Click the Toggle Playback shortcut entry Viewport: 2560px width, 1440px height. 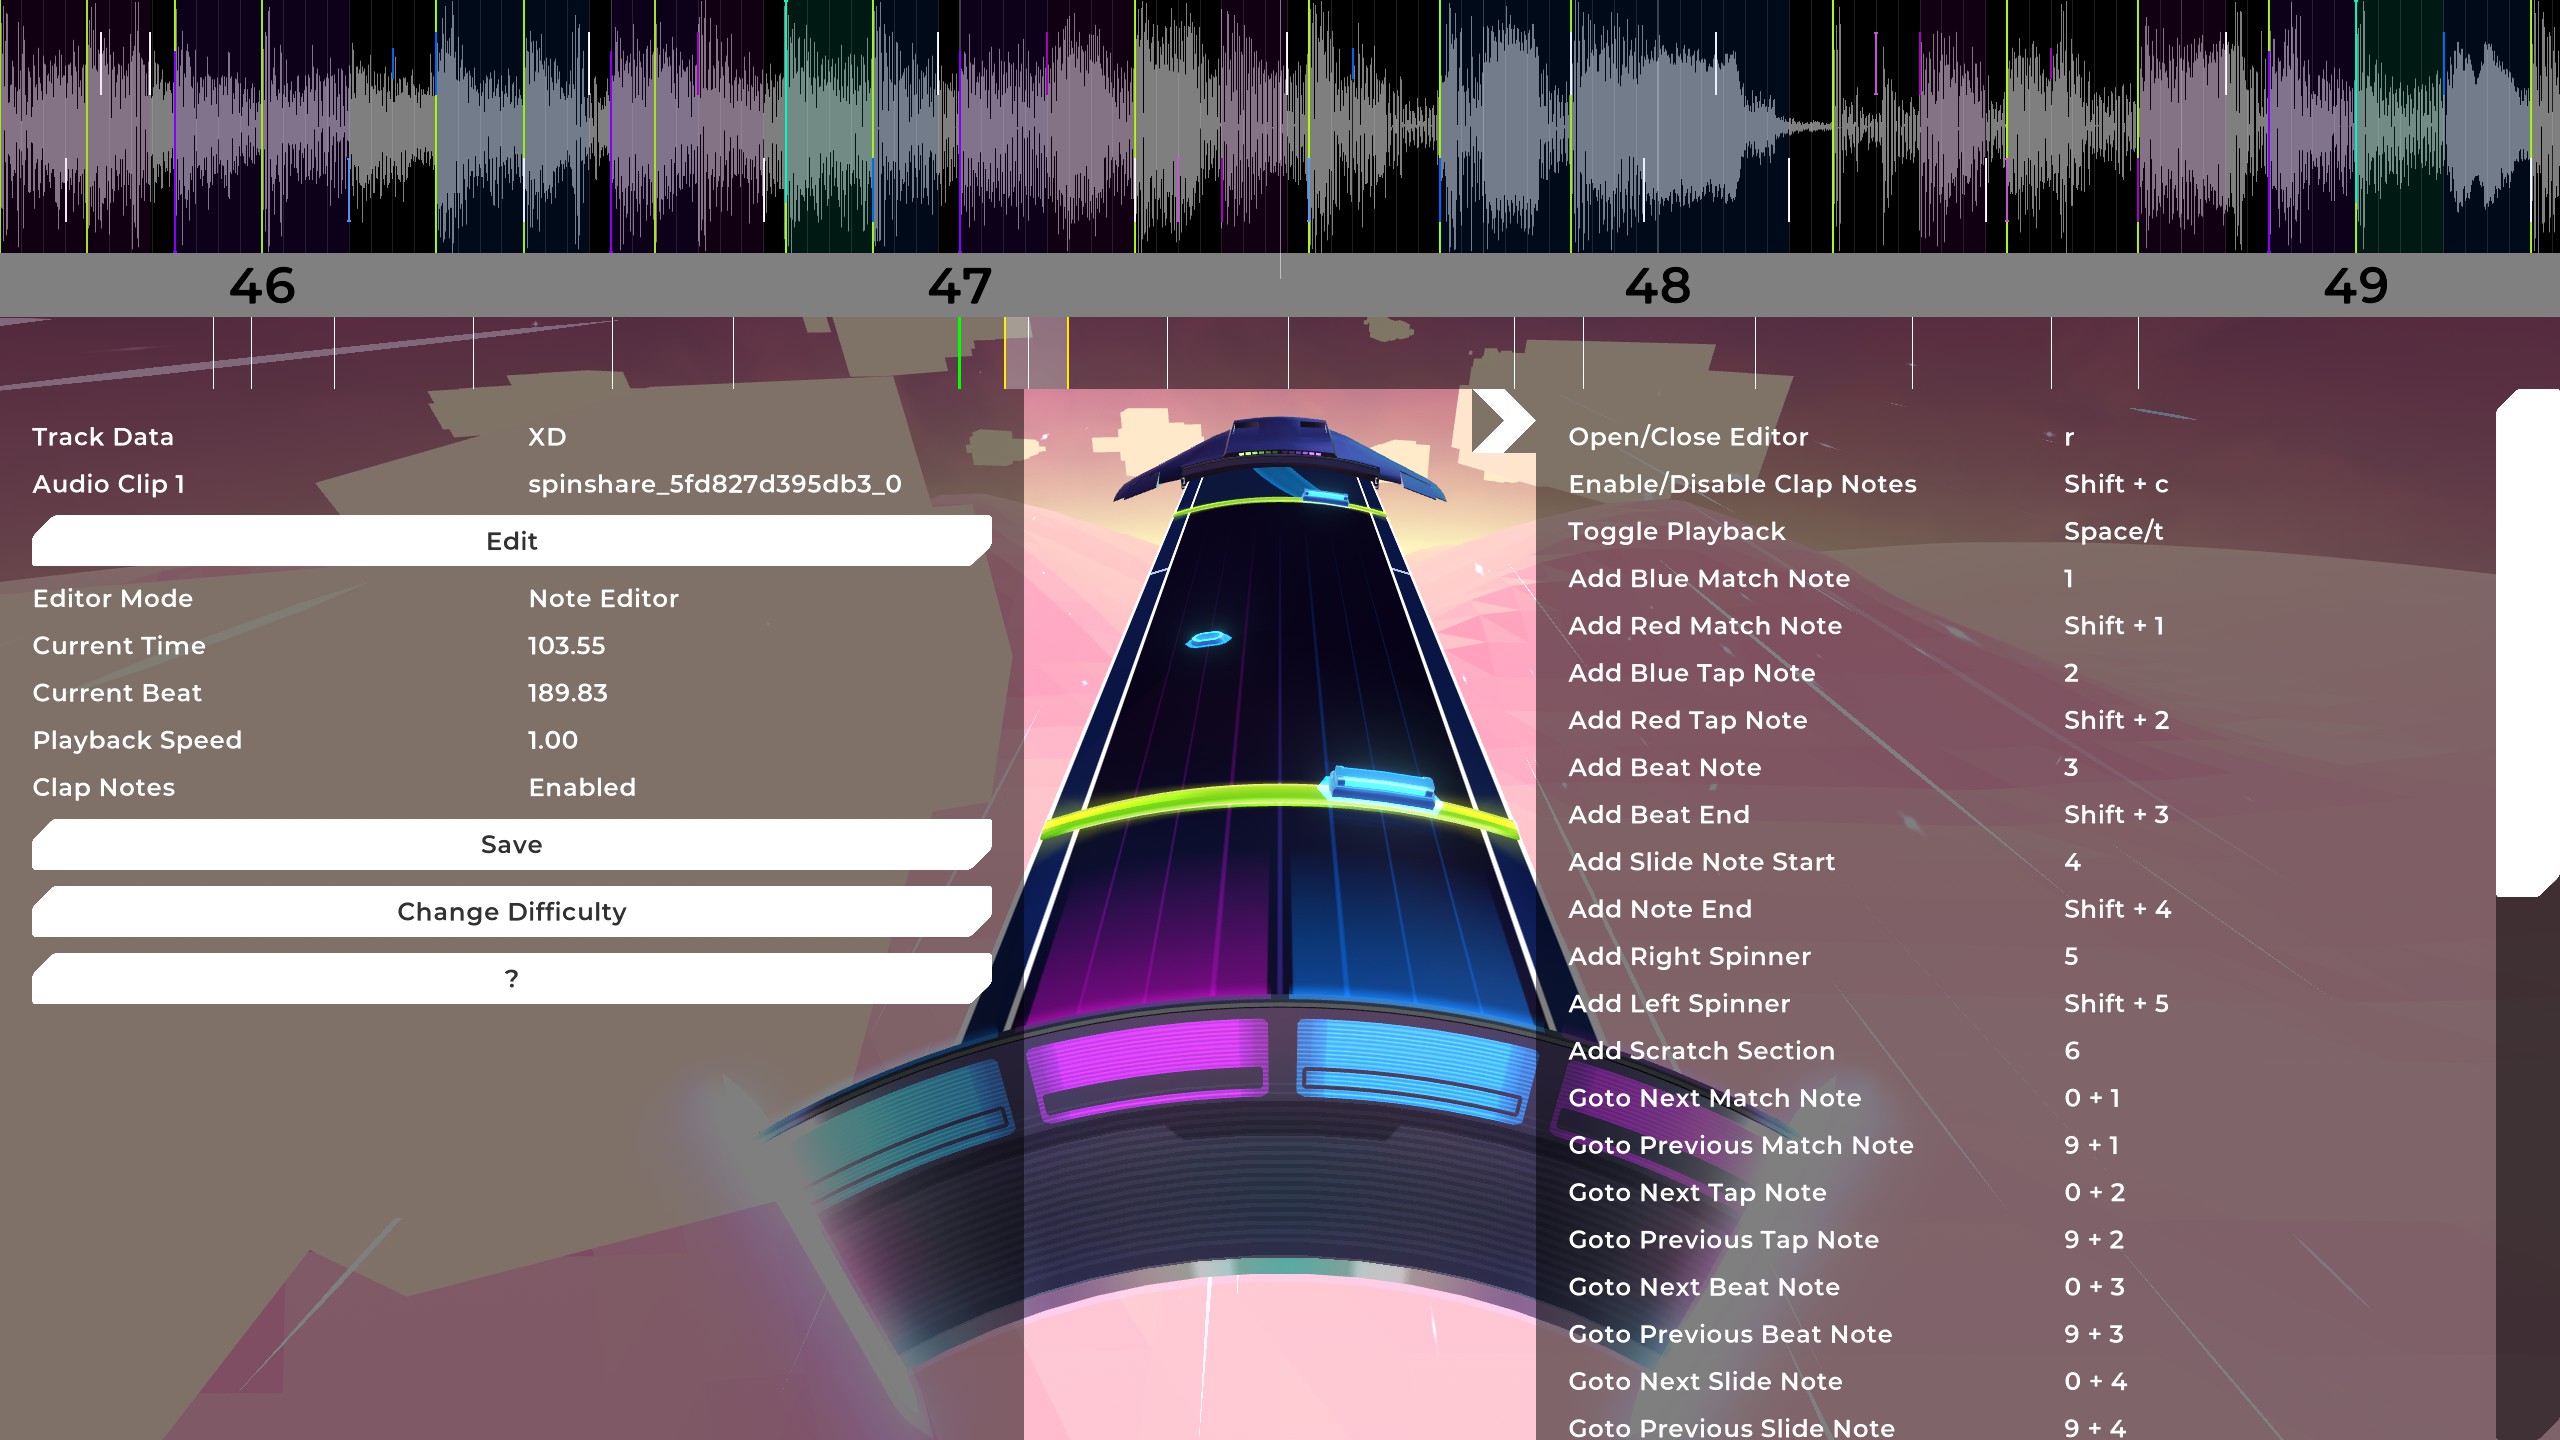coord(1676,532)
